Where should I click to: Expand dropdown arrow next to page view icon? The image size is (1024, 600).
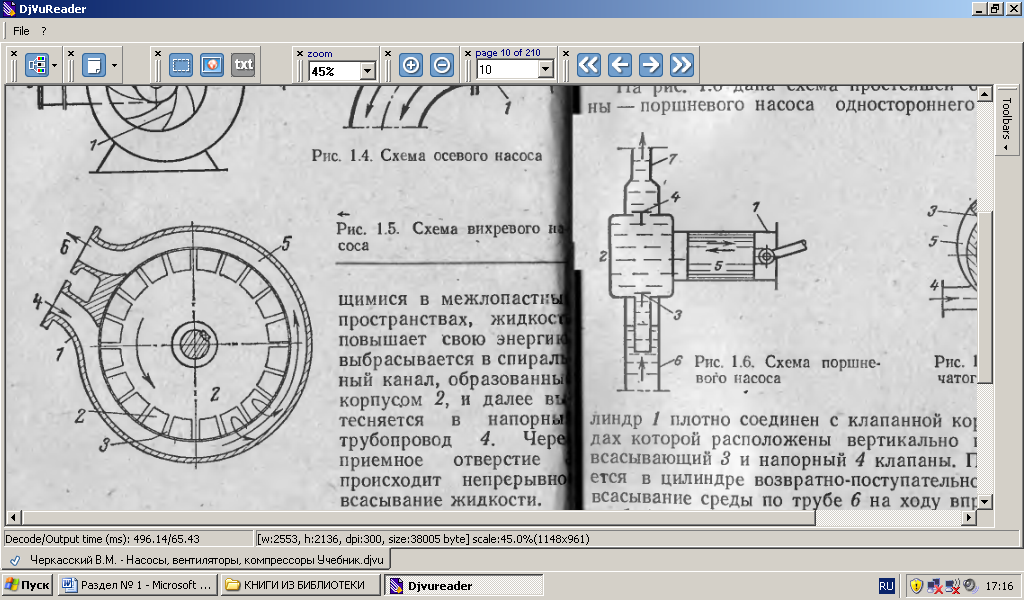(114, 65)
